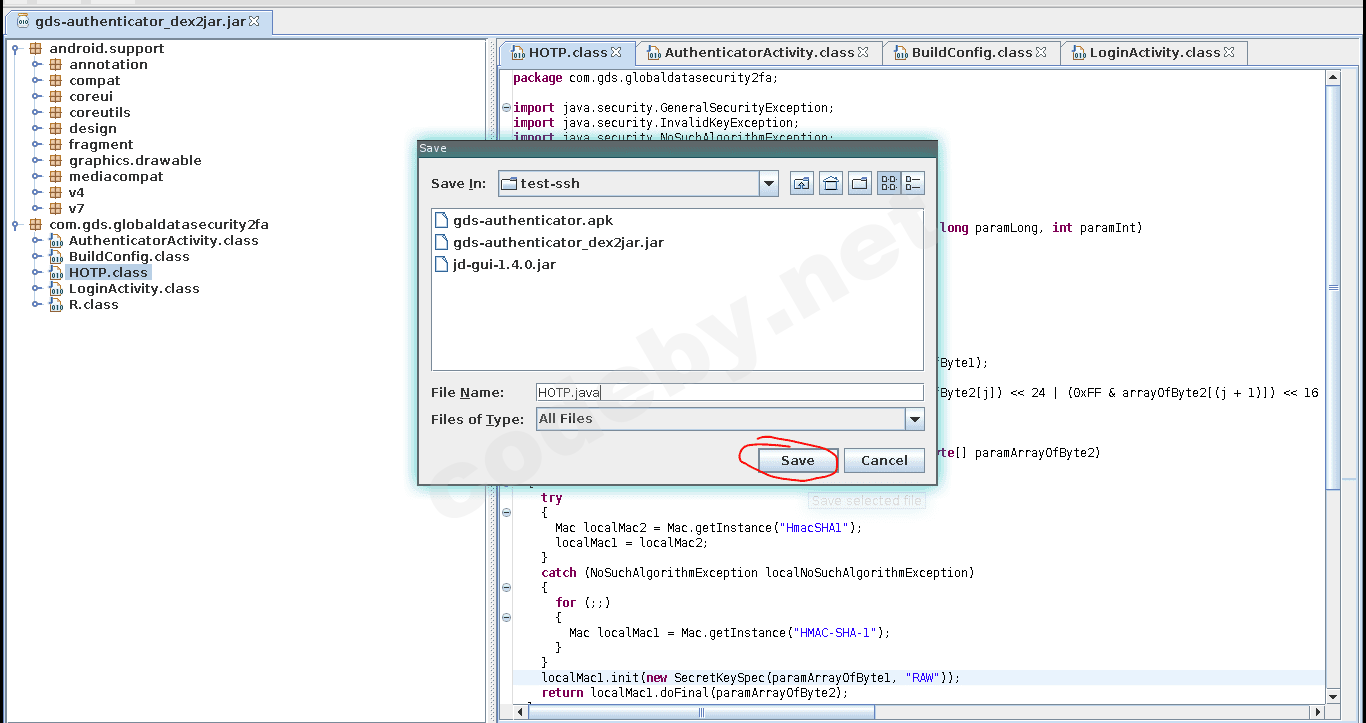Viewport: 1366px width, 723px height.
Task: Expand the mediacompat package node
Action: point(37,176)
